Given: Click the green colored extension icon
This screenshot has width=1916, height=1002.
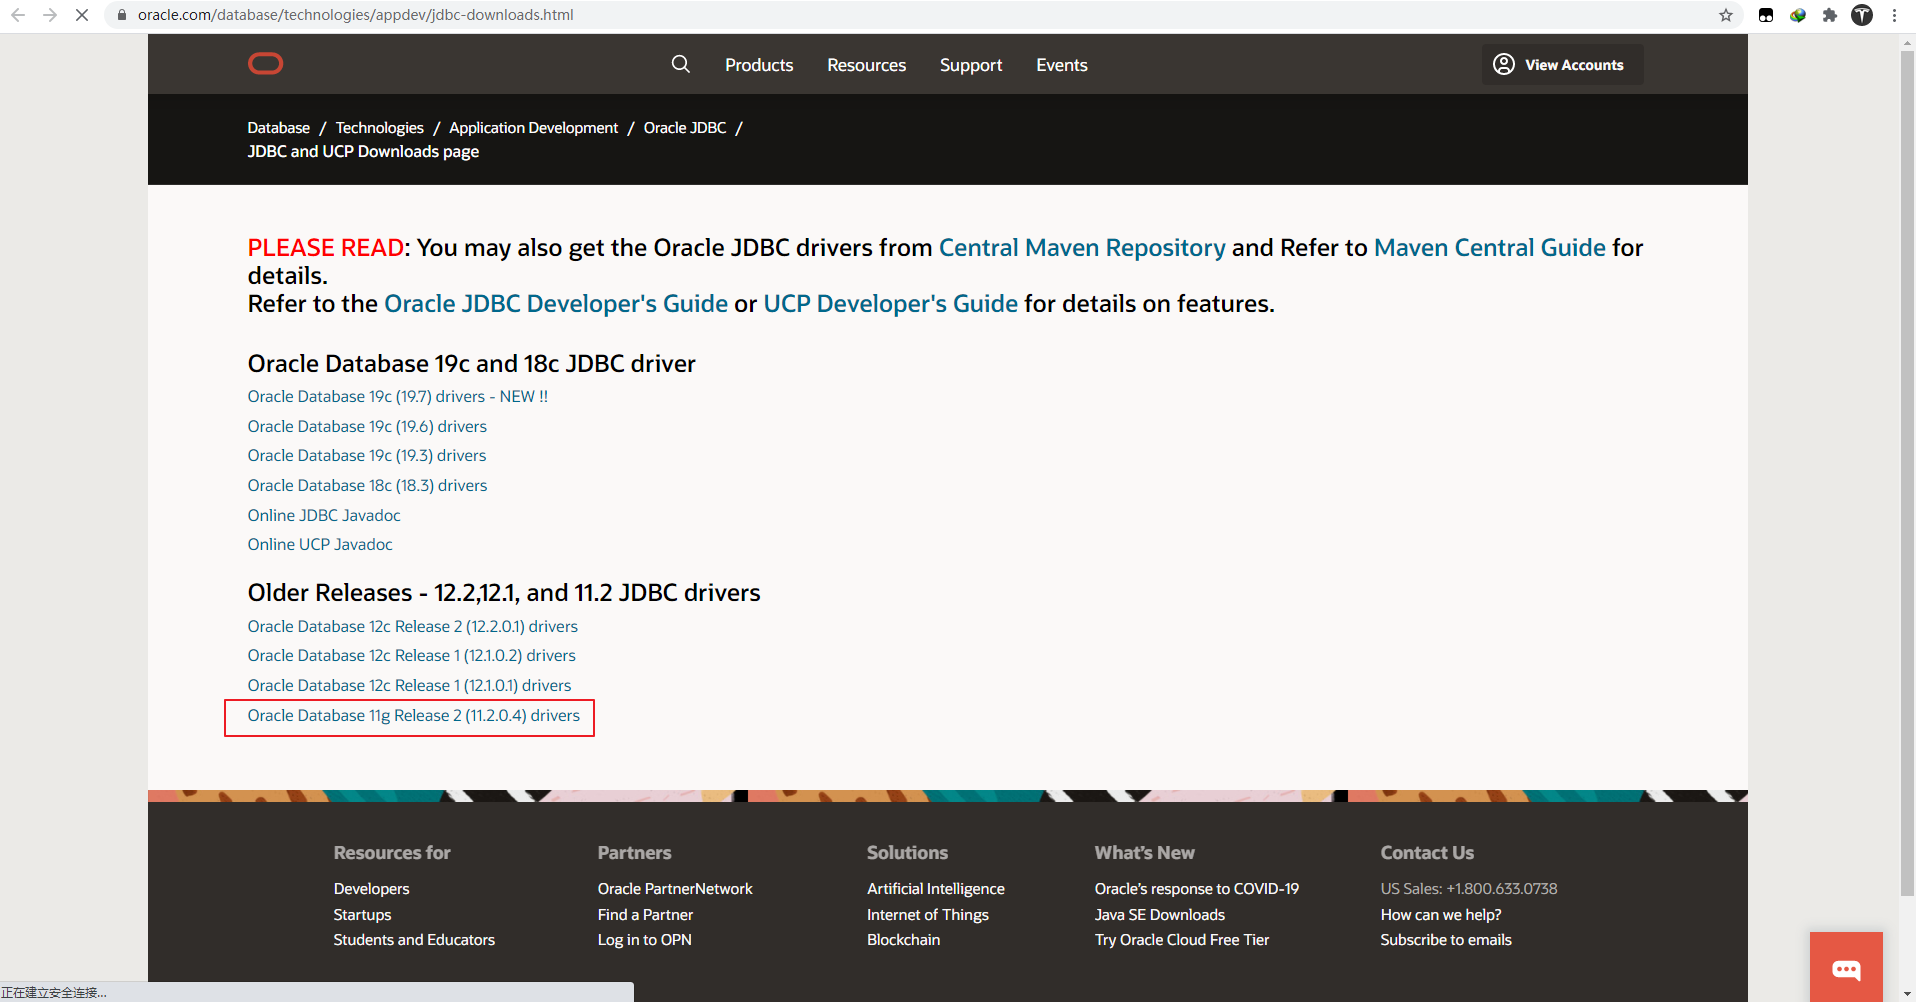Looking at the screenshot, I should 1798,15.
